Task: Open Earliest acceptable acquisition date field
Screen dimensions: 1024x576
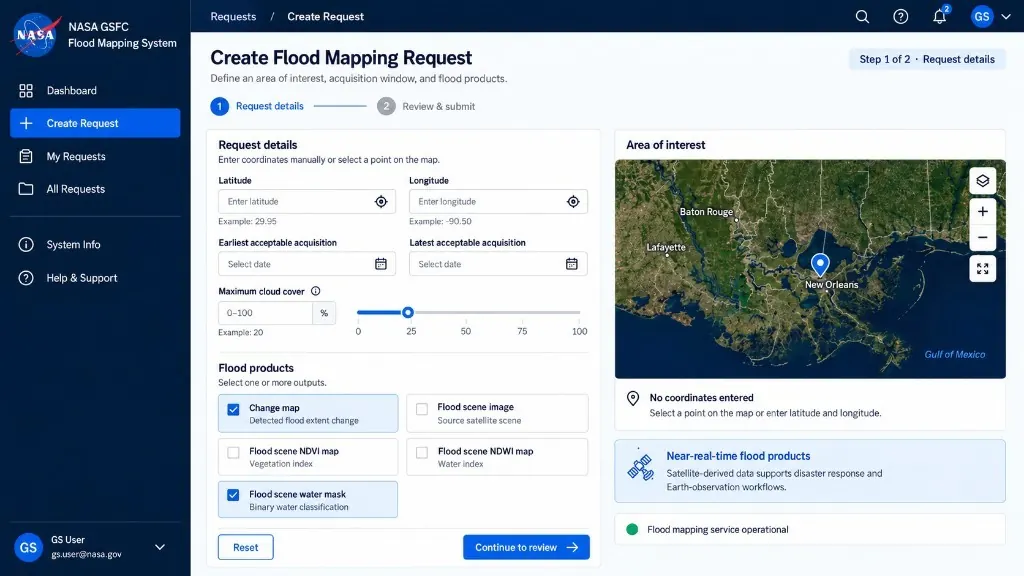Action: 306,264
